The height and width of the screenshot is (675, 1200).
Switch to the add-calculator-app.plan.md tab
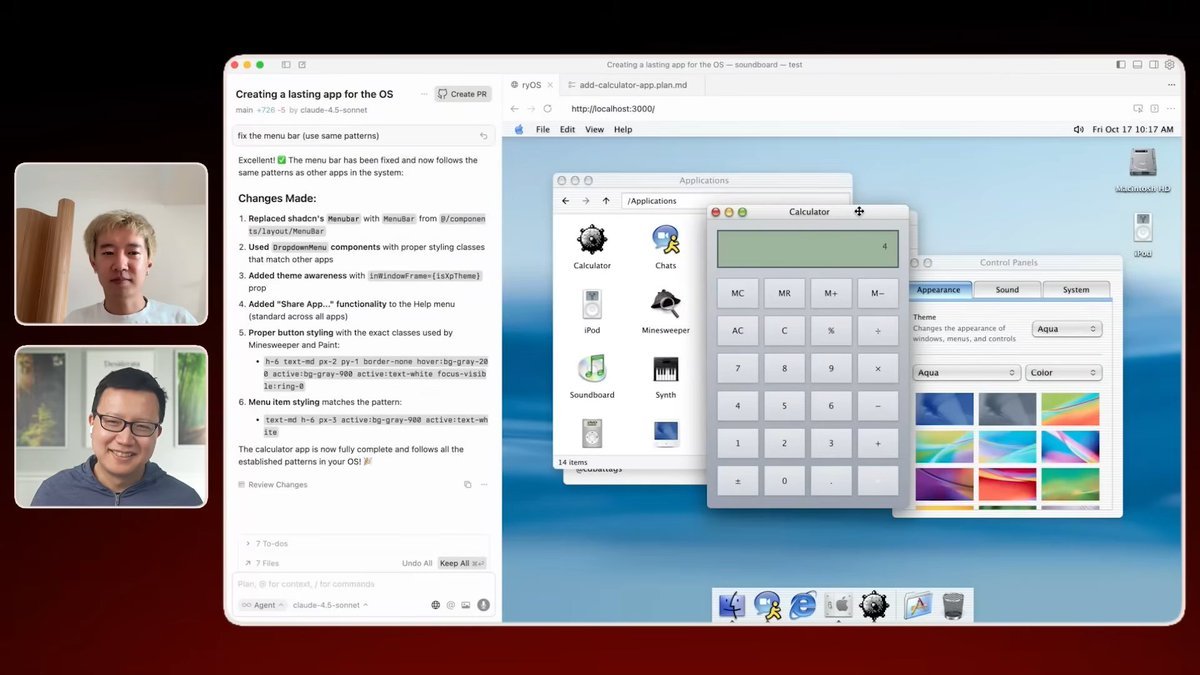click(633, 85)
